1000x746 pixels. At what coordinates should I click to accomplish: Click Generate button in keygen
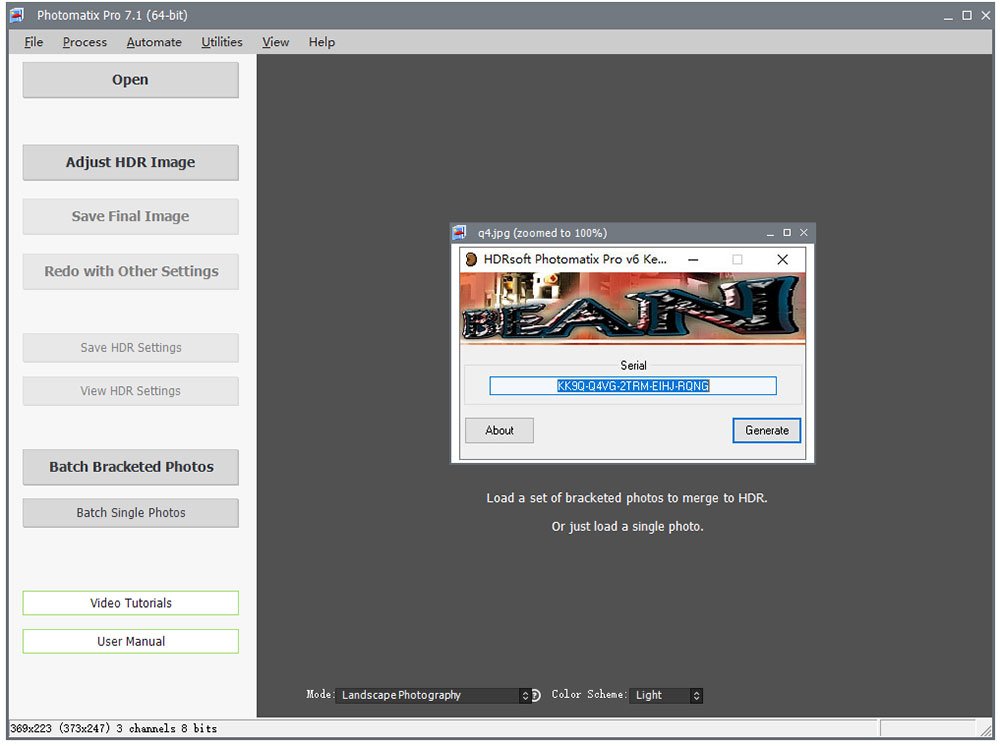(x=767, y=430)
